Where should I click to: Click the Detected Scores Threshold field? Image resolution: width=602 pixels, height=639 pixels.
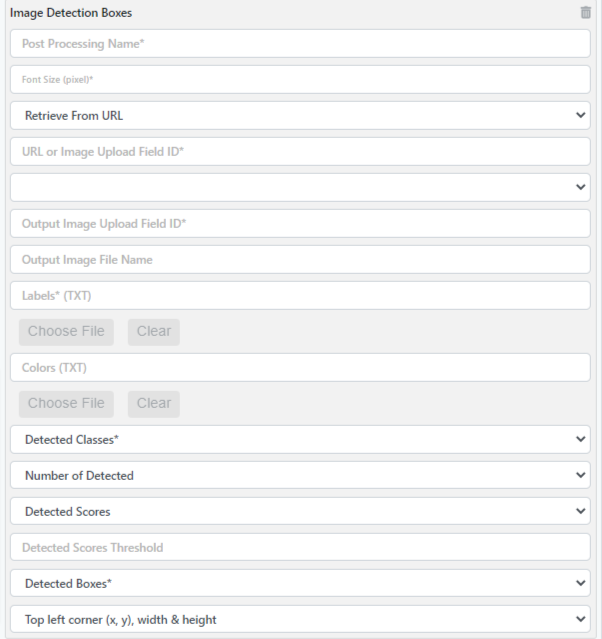(x=300, y=548)
